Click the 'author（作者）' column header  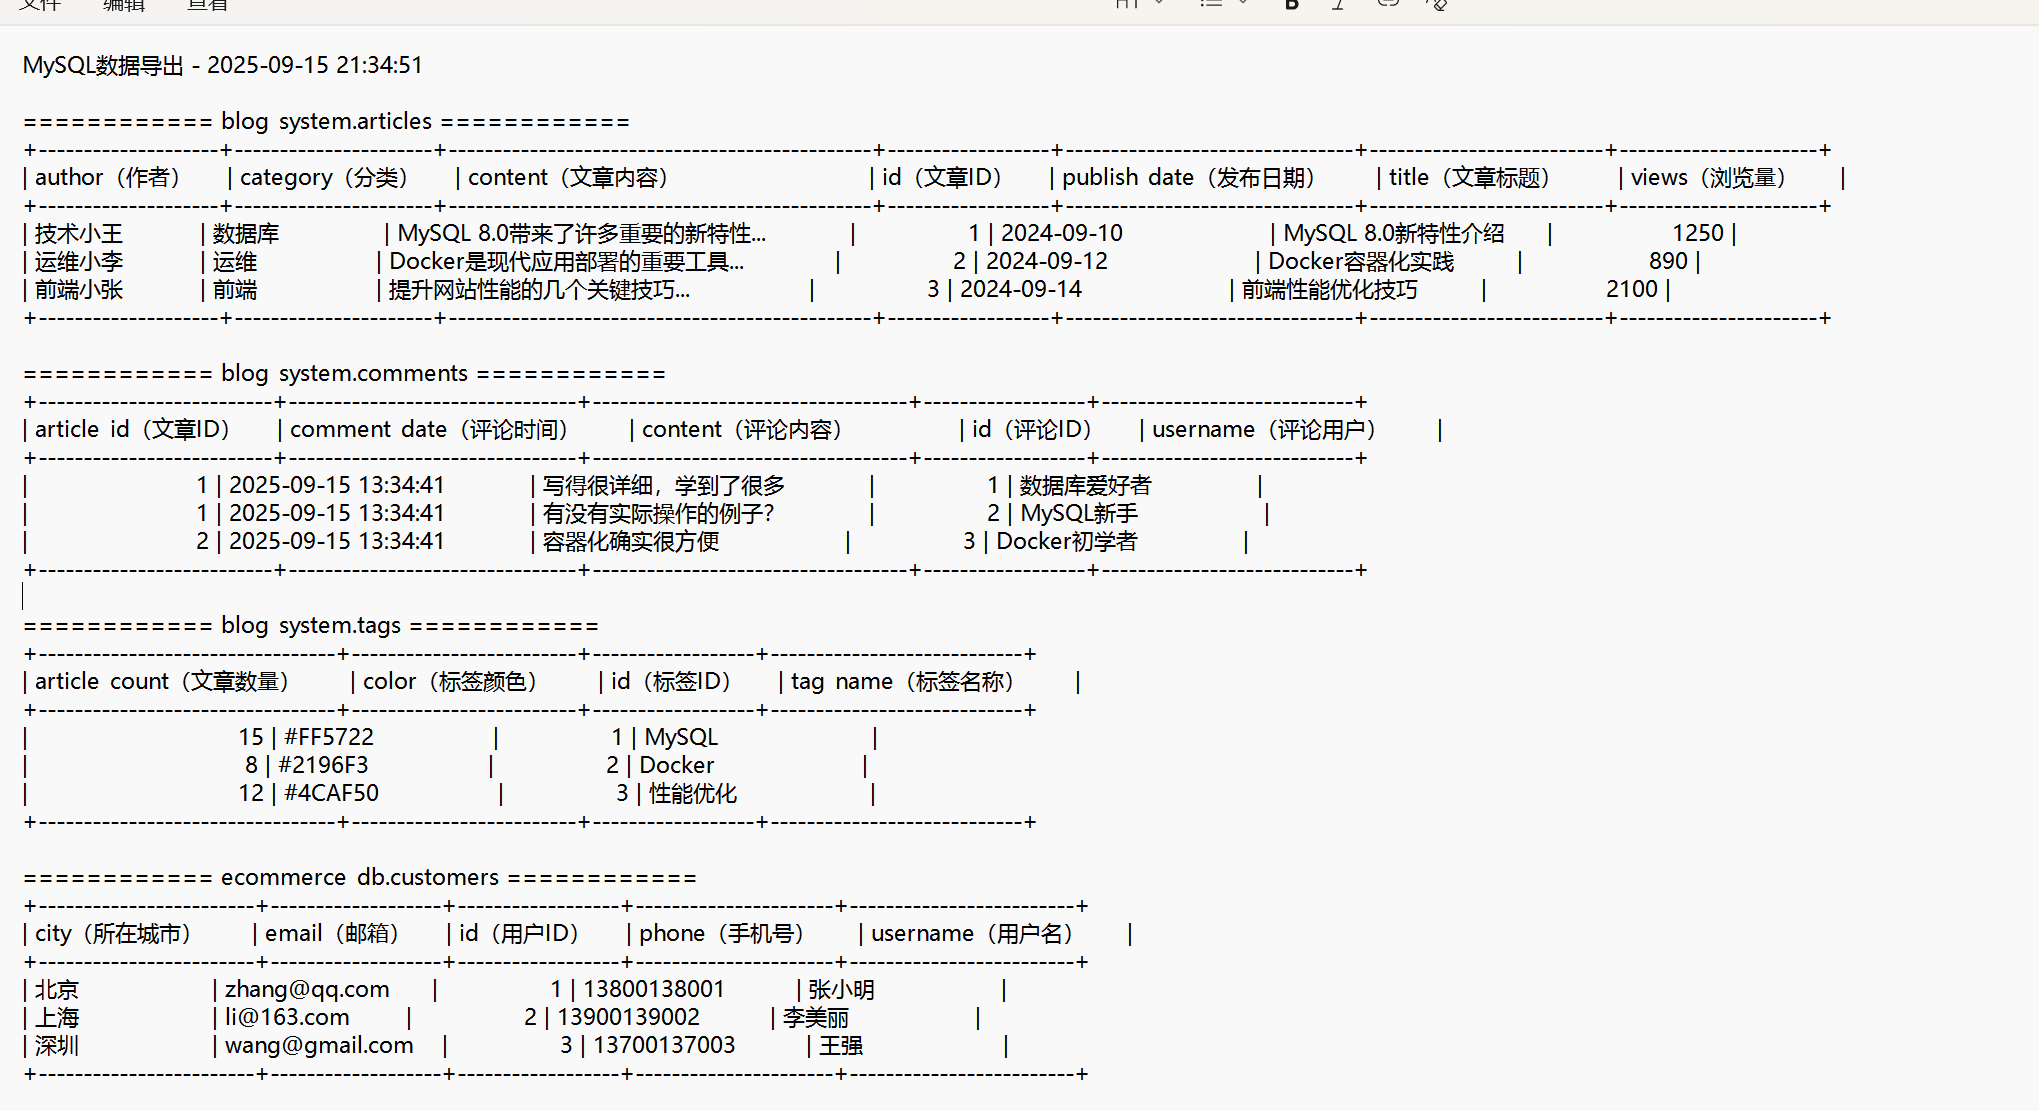click(x=108, y=177)
